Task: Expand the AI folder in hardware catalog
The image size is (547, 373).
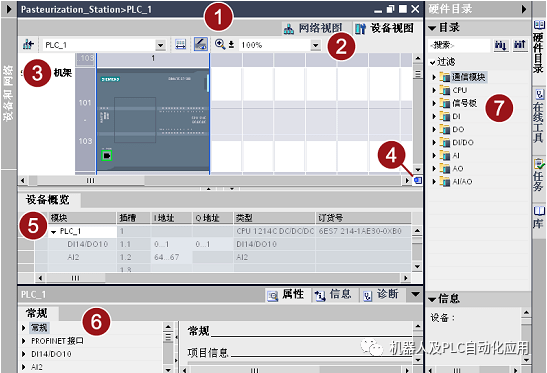Action: coord(434,156)
